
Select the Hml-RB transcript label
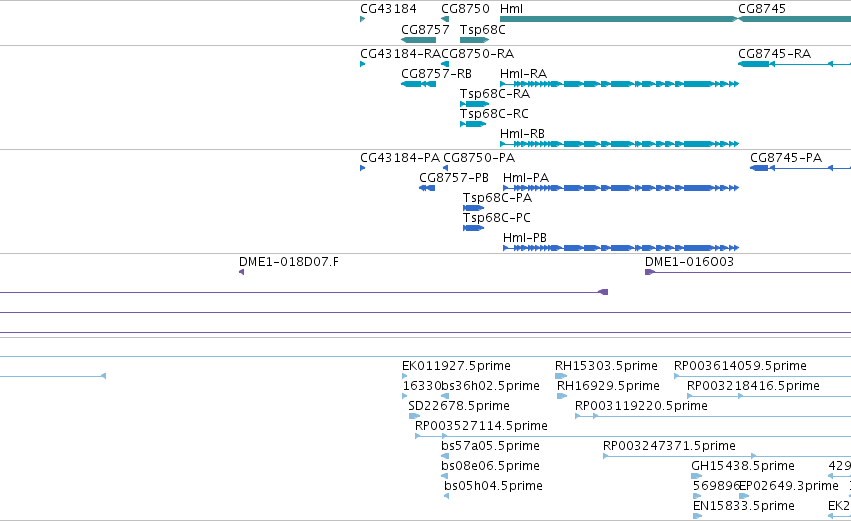pyautogui.click(x=522, y=134)
